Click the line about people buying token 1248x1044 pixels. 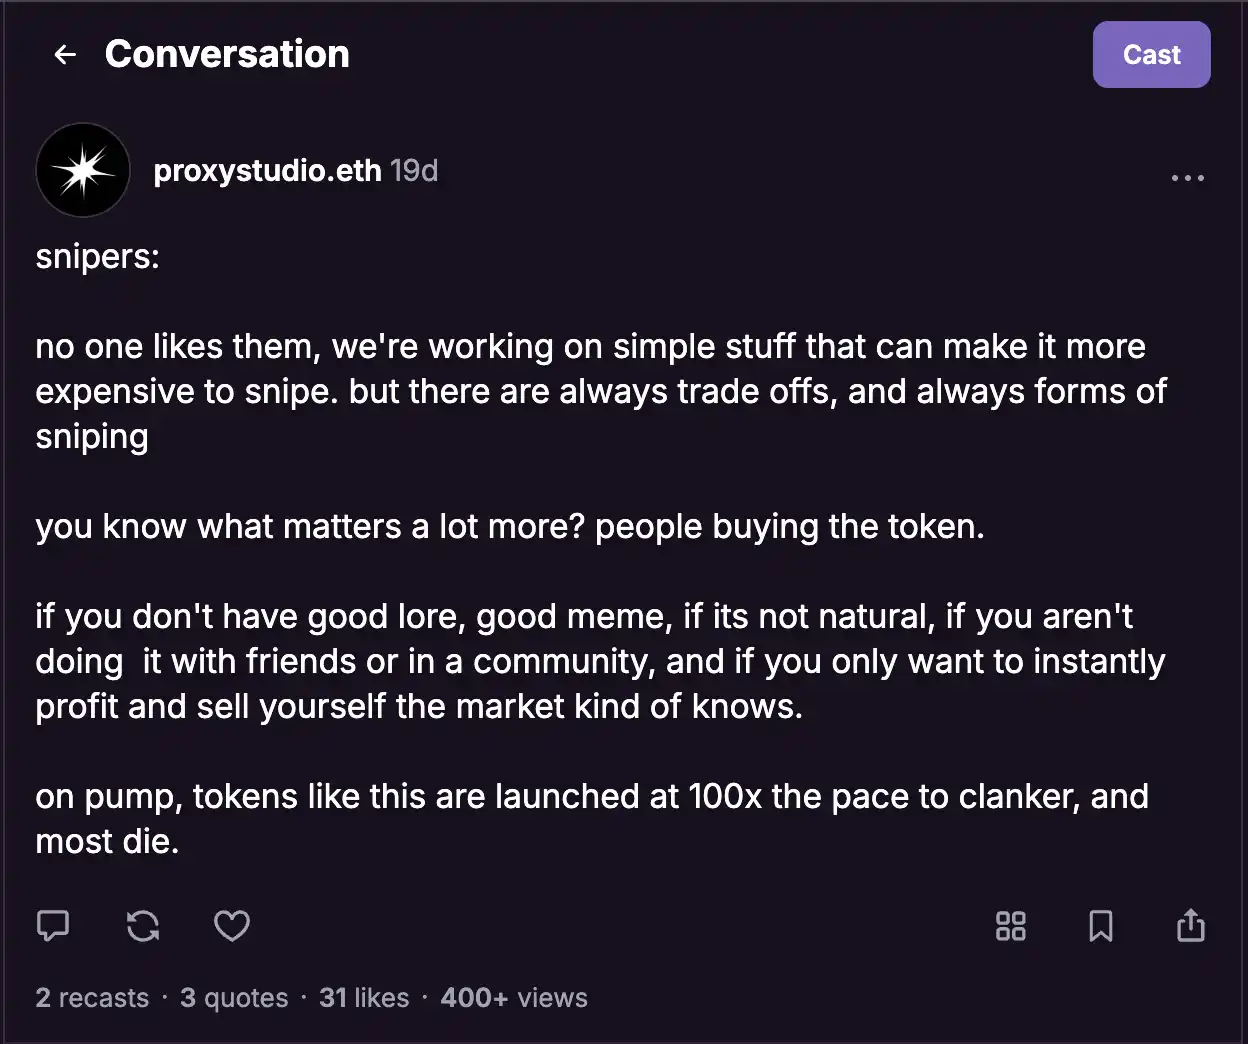click(x=510, y=527)
